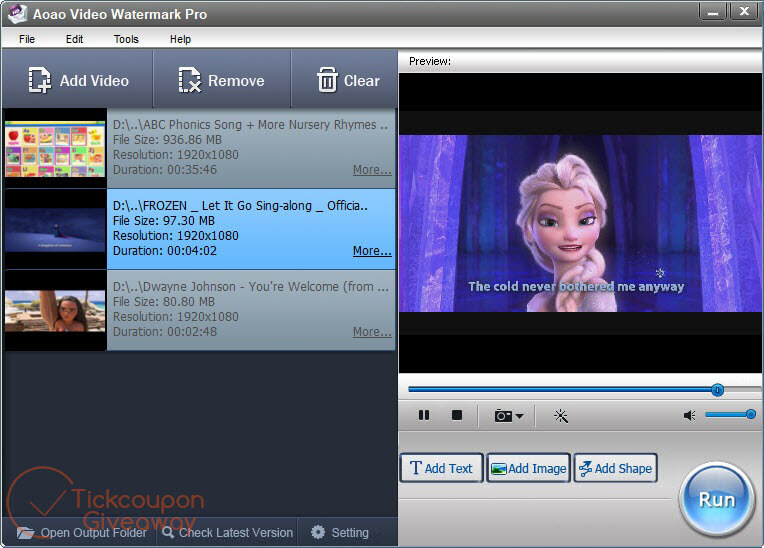Add a text watermark

[441, 468]
